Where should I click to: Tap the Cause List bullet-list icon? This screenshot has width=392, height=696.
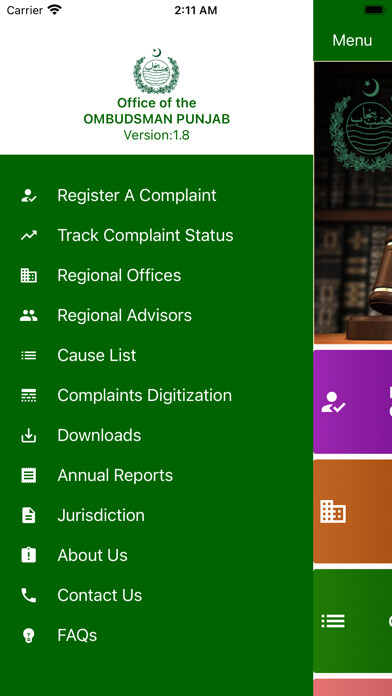[29, 356]
